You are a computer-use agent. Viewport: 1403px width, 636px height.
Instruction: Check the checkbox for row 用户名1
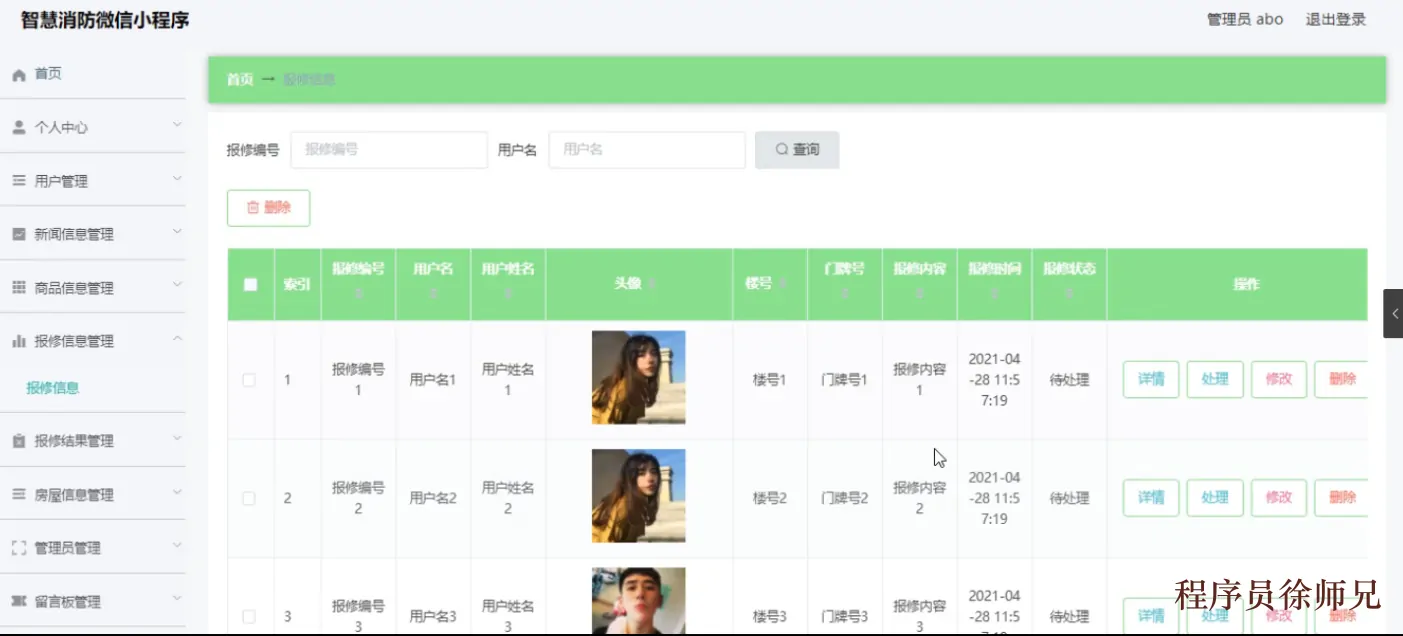[249, 380]
